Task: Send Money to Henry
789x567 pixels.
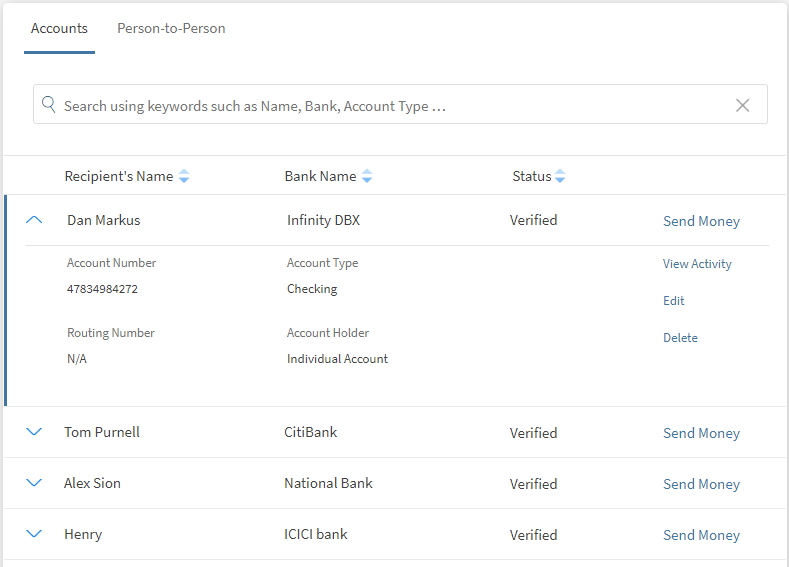Action: point(701,535)
